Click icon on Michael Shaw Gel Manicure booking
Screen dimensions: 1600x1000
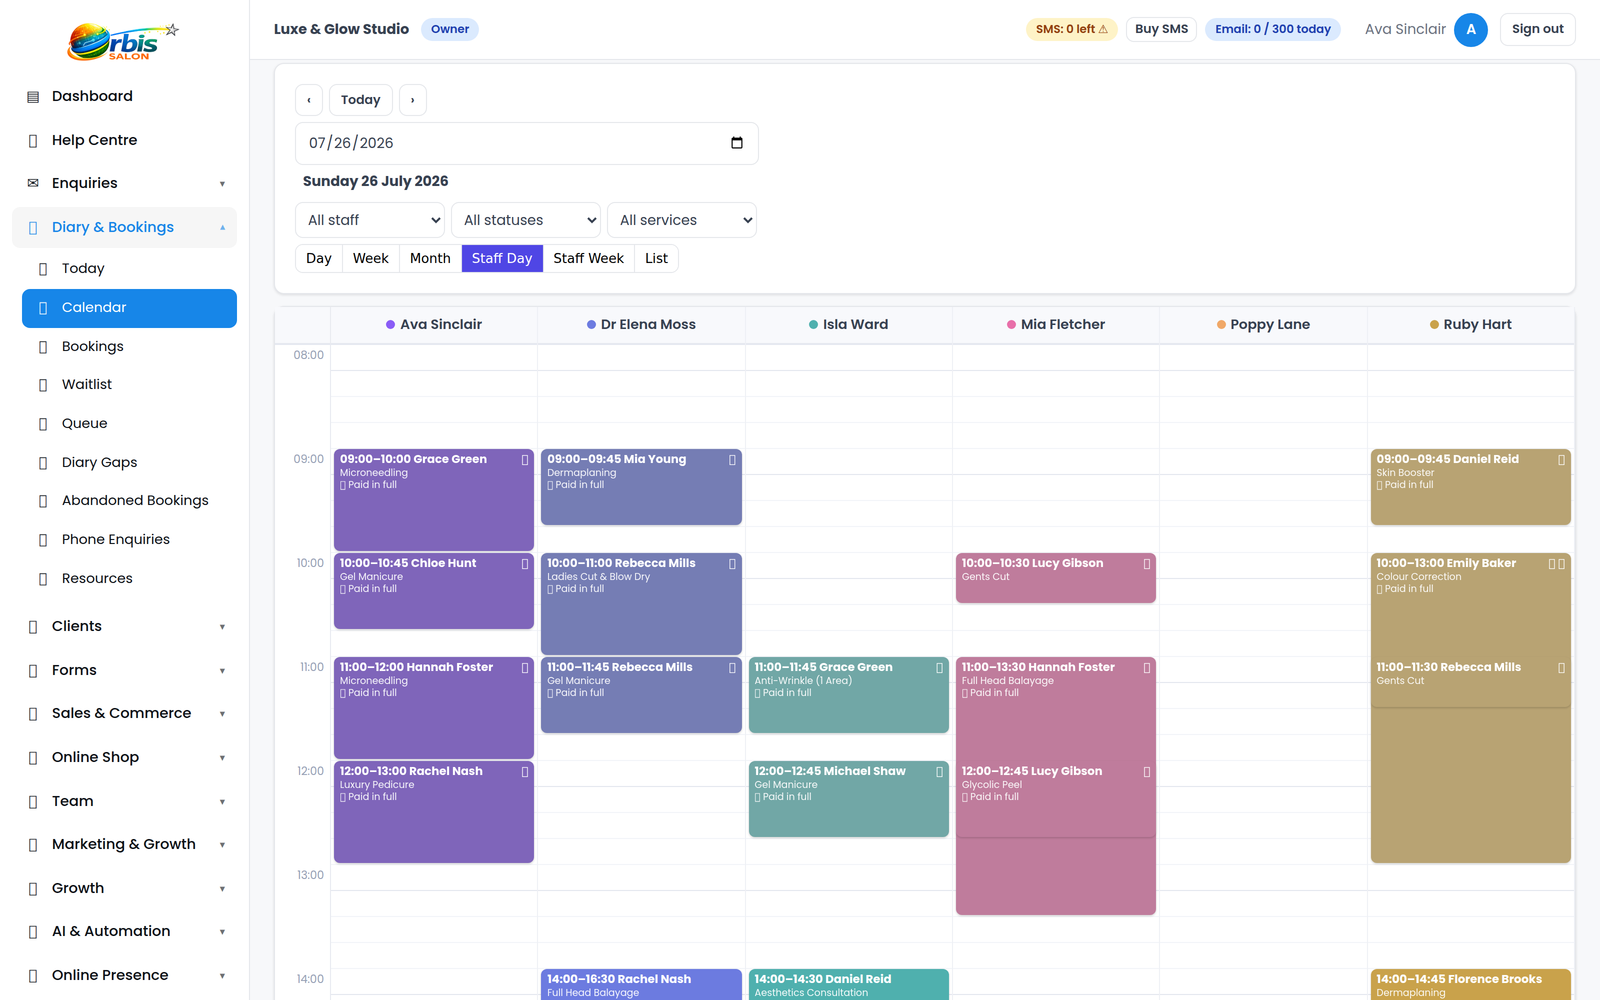click(939, 772)
